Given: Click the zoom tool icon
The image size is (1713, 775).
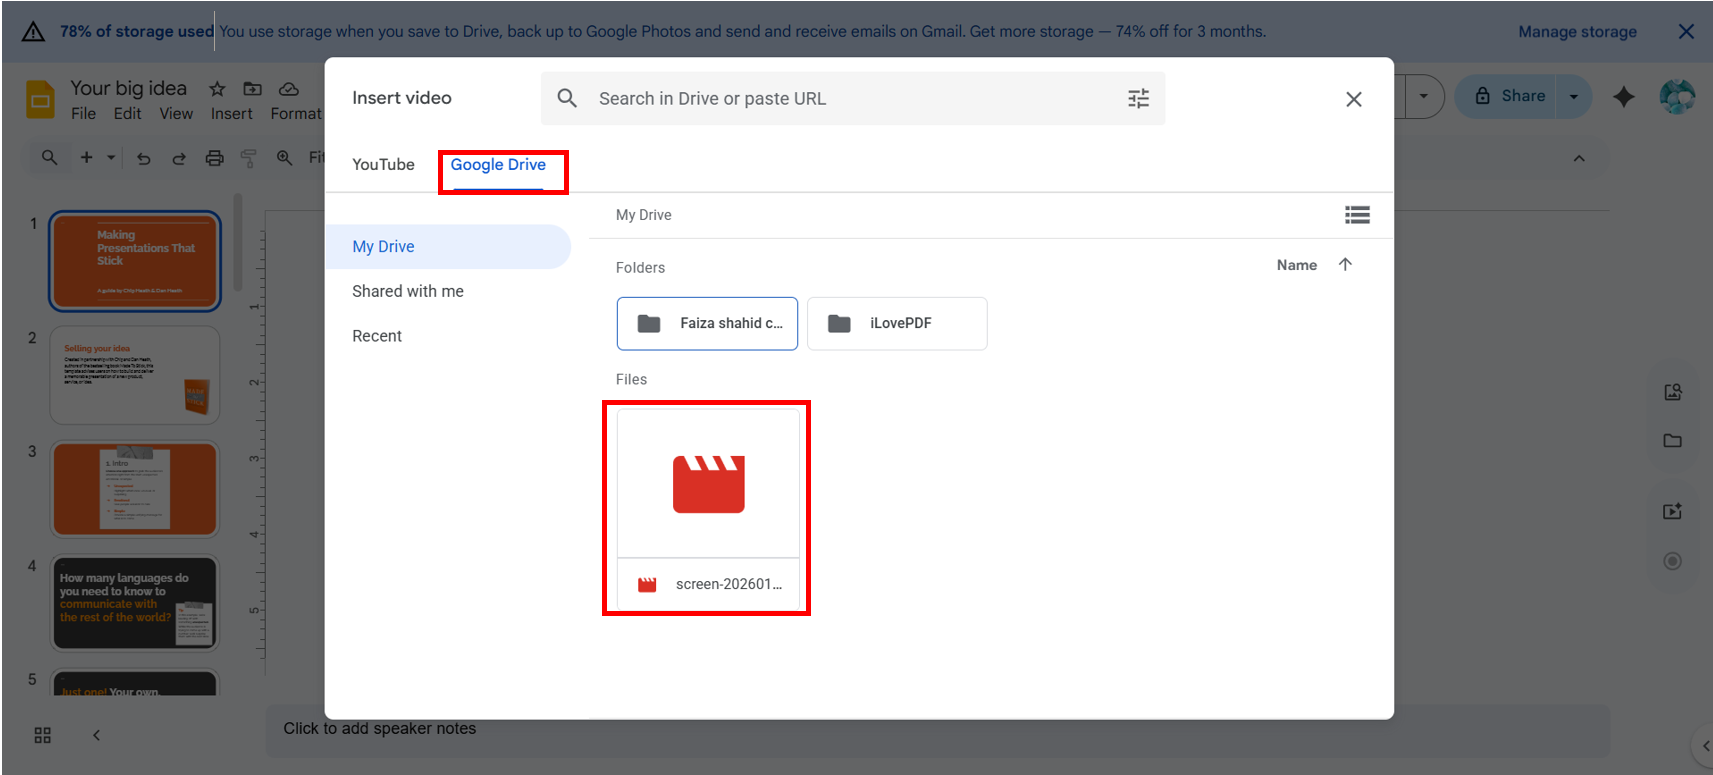Looking at the screenshot, I should pos(285,158).
